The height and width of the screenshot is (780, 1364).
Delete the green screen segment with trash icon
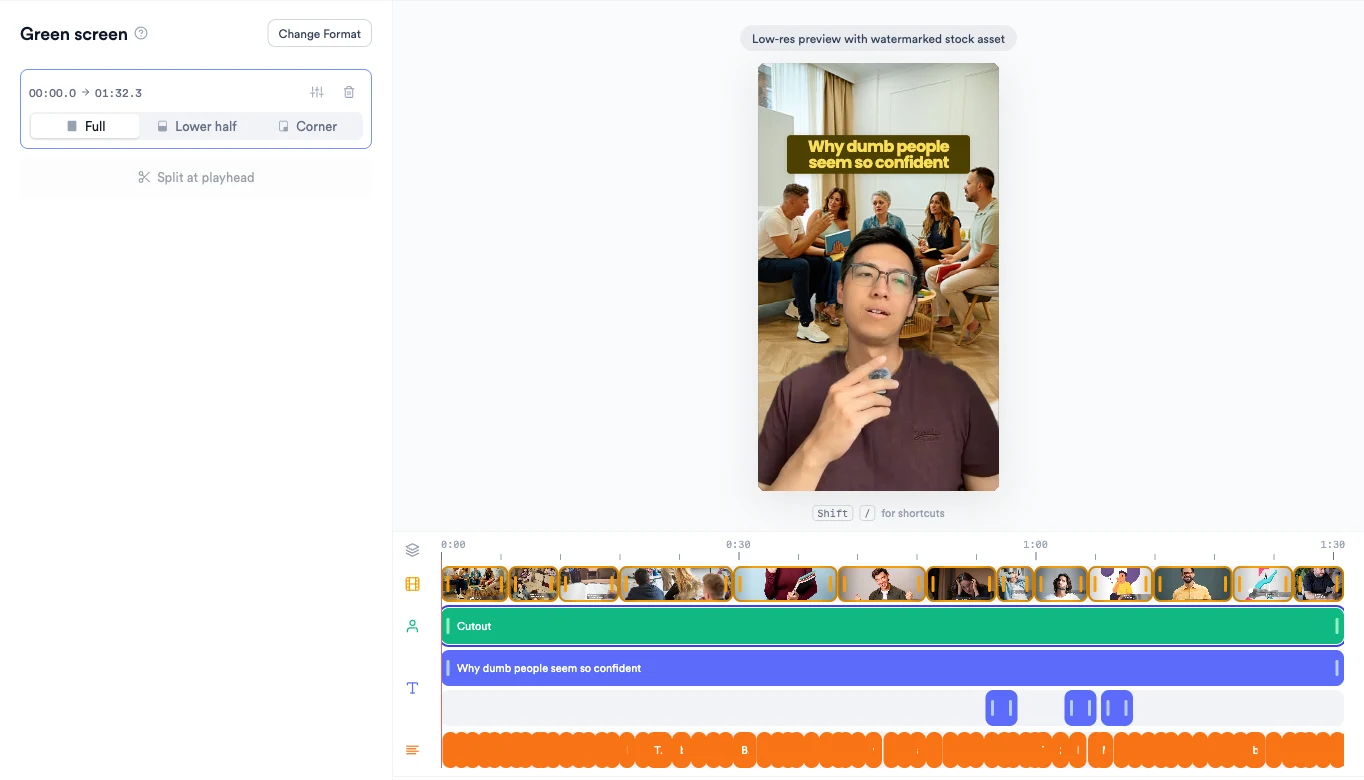[349, 92]
